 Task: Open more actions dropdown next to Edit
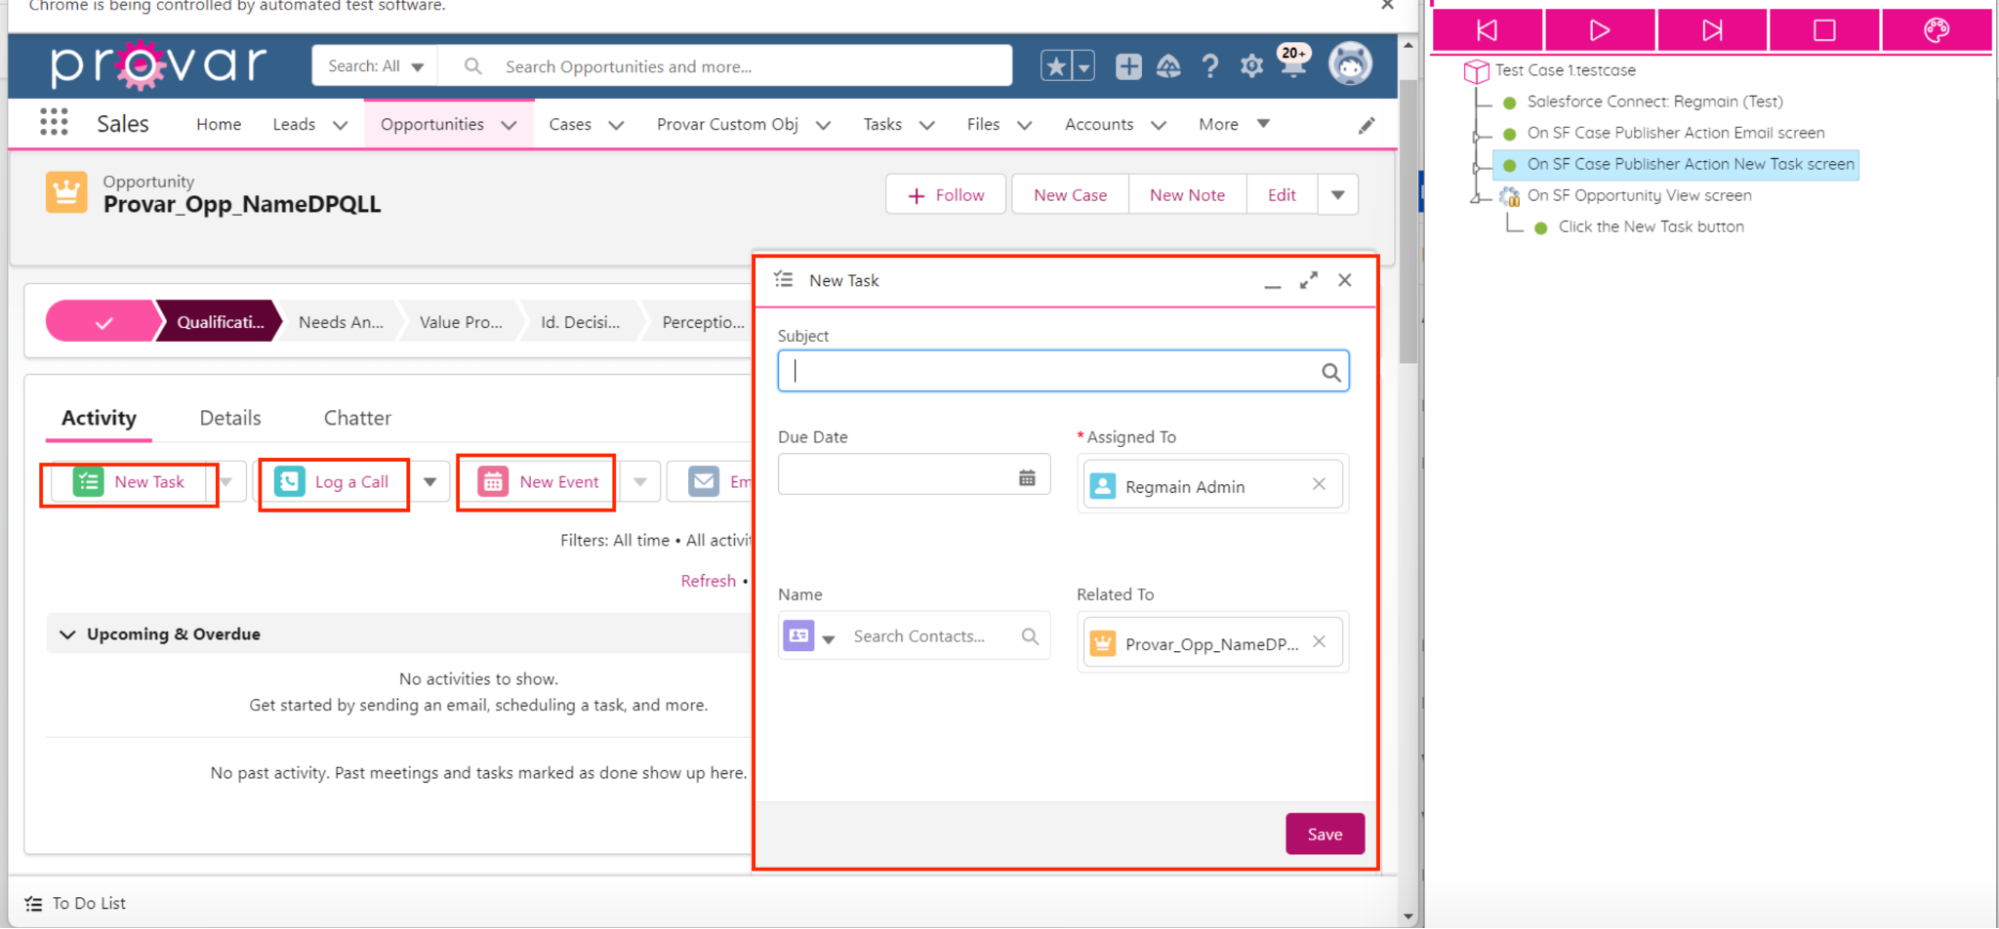tap(1338, 194)
